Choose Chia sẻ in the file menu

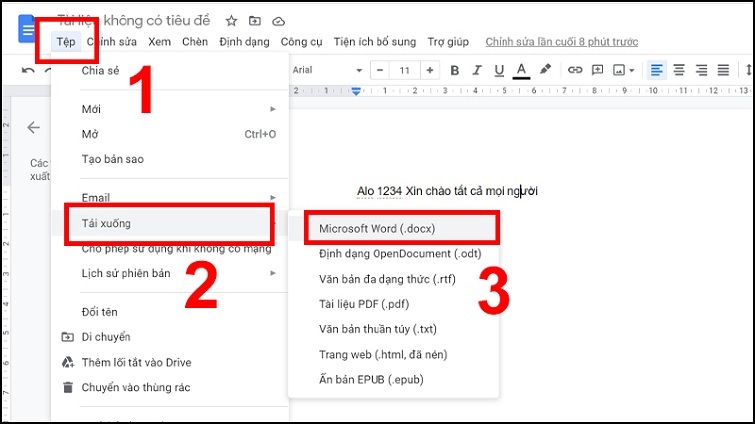(169, 71)
